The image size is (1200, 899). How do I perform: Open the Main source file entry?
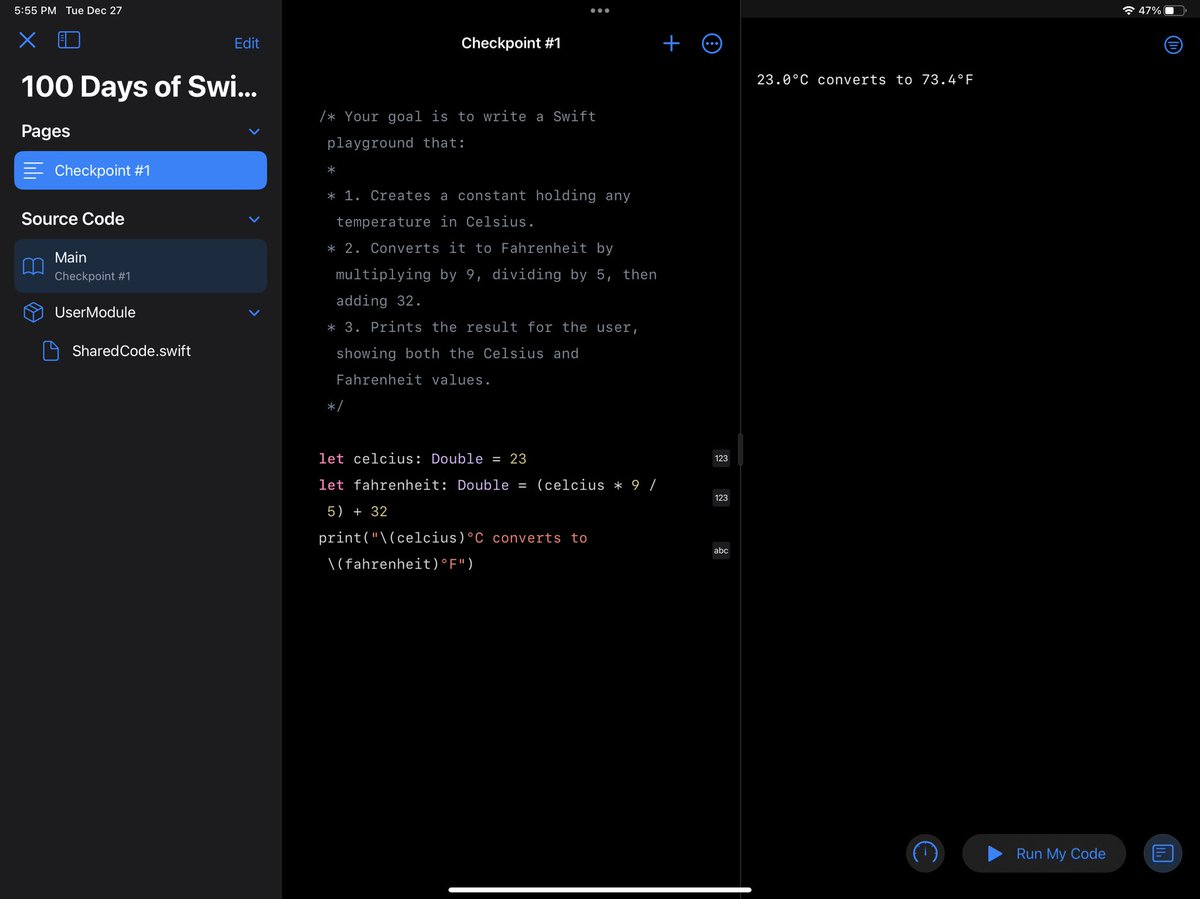140,266
